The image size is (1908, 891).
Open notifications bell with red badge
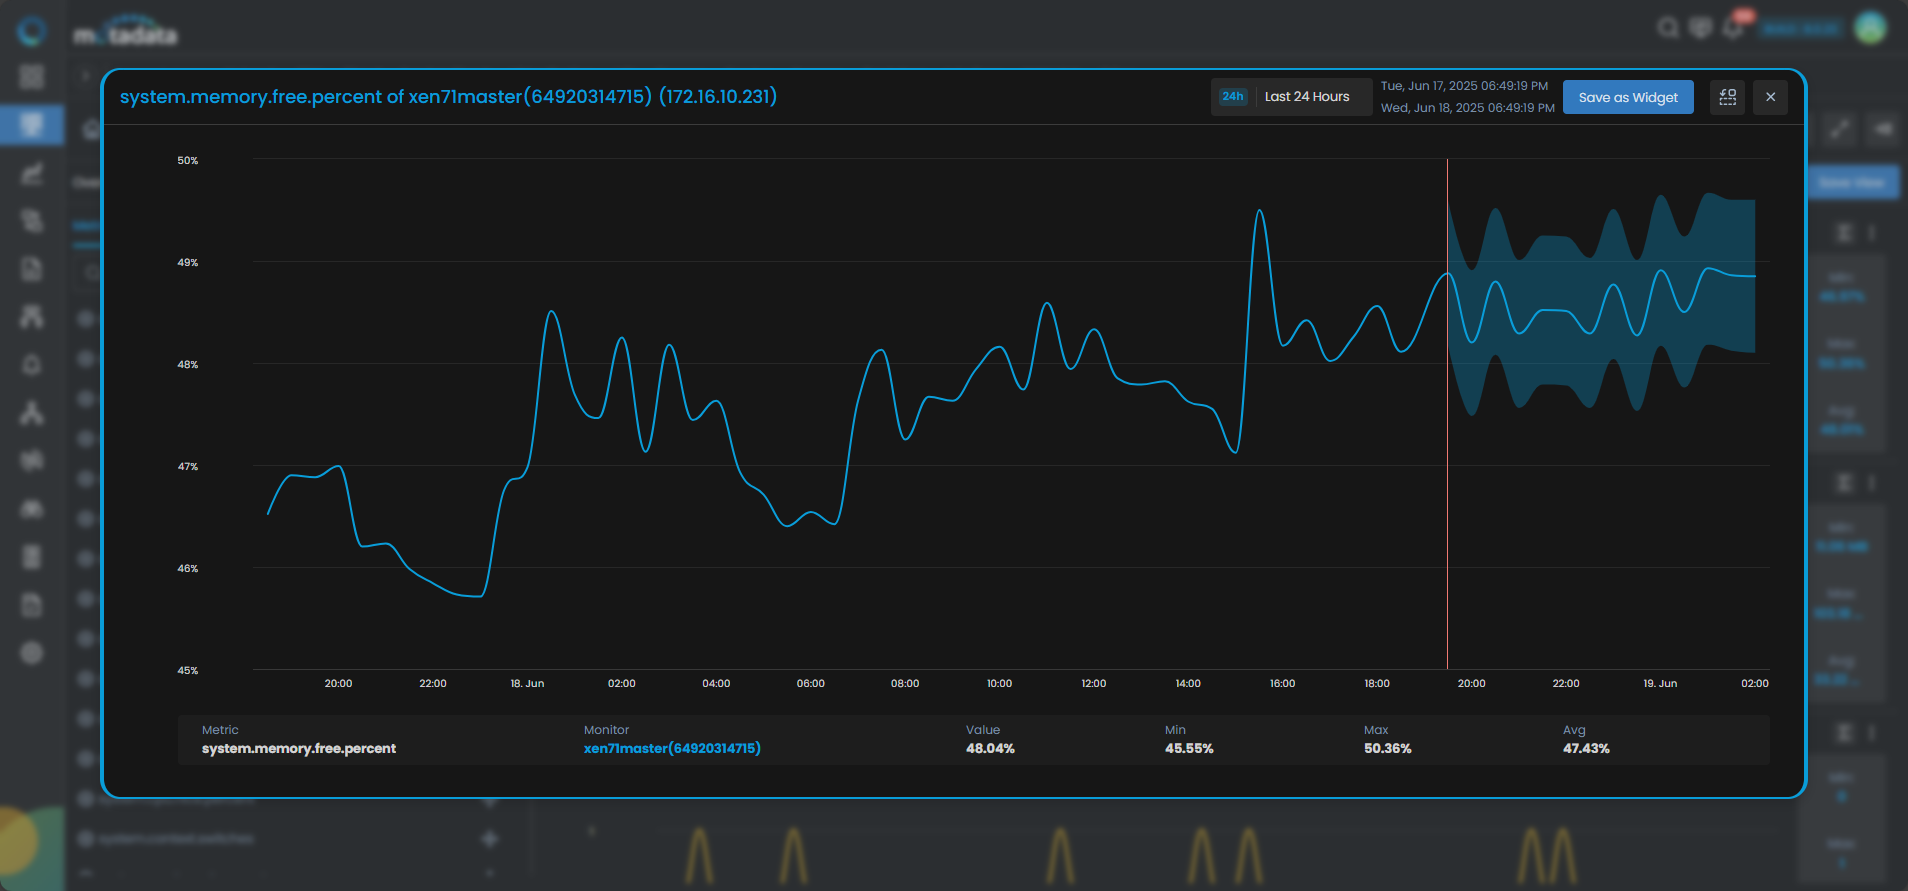click(x=1734, y=28)
